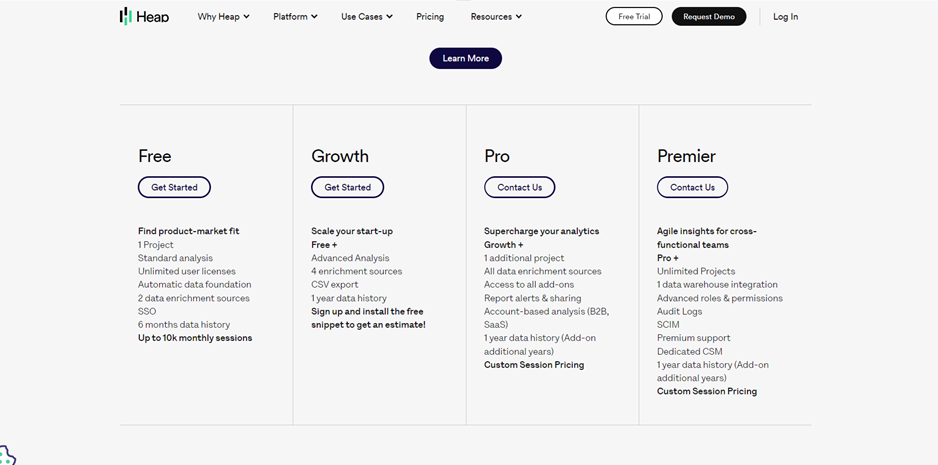Image resolution: width=938 pixels, height=465 pixels.
Task: Click the Request Demo button
Action: (709, 16)
